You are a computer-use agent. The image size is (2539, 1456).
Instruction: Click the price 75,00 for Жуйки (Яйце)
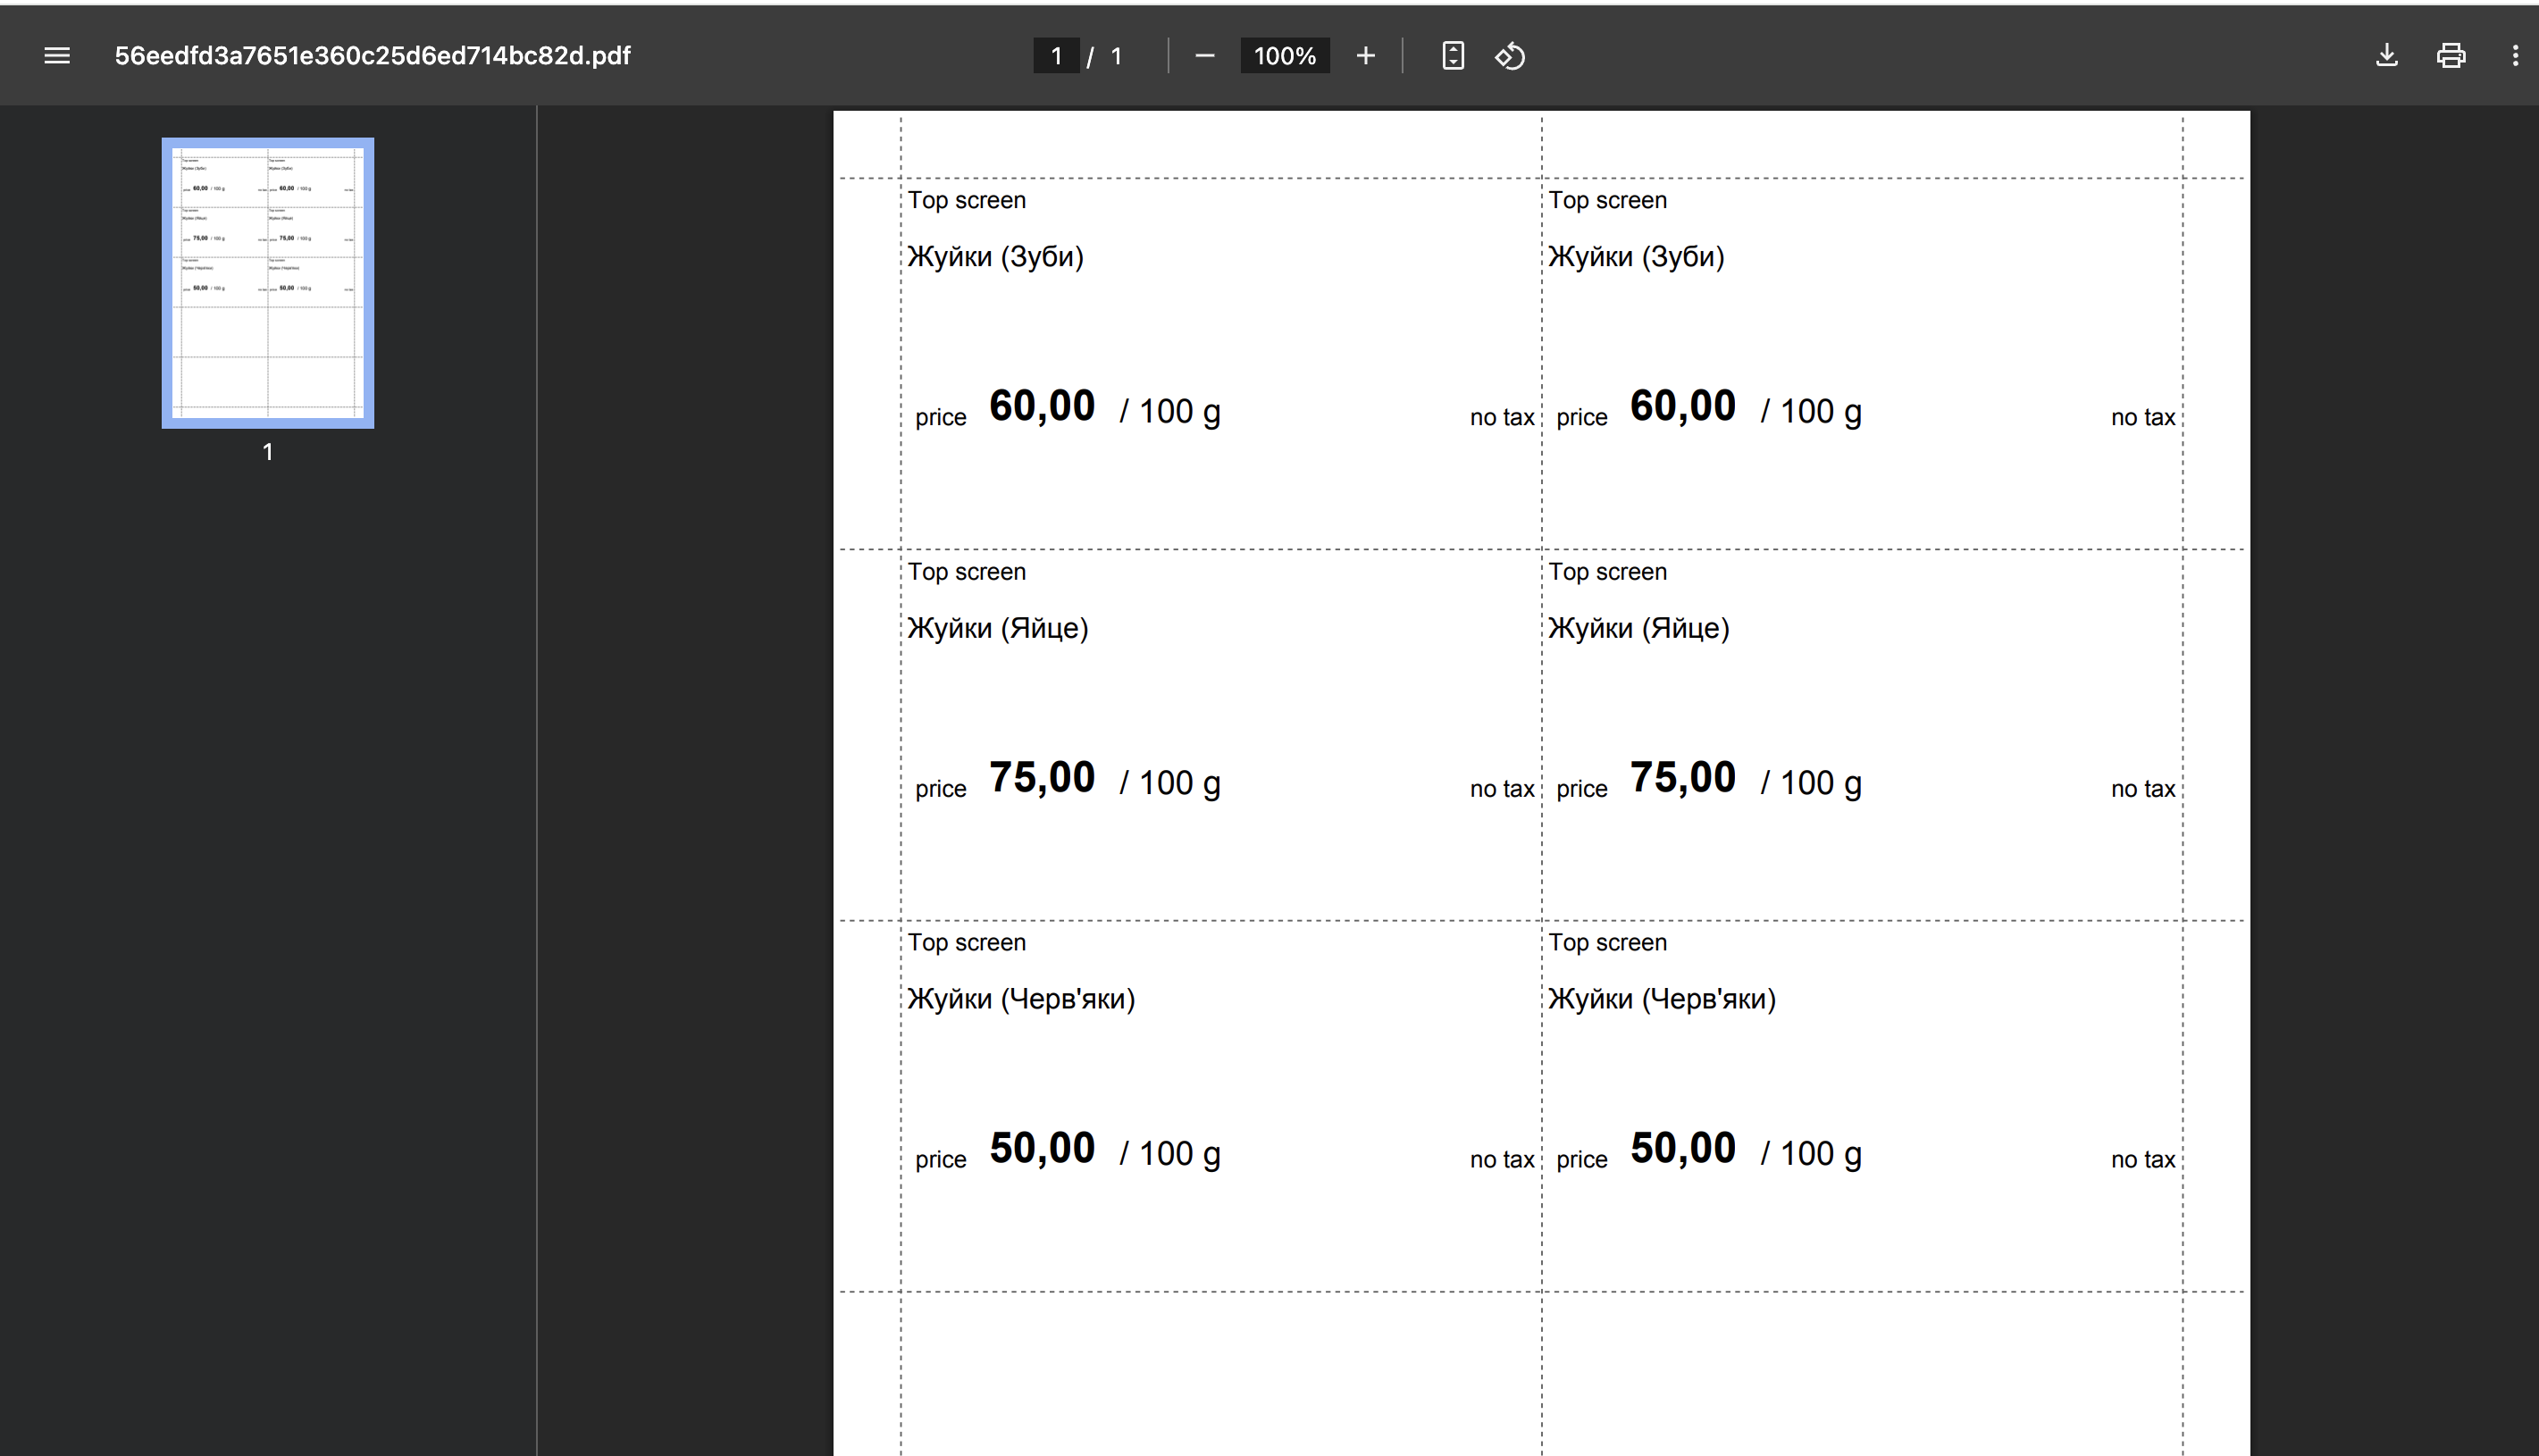(1041, 776)
